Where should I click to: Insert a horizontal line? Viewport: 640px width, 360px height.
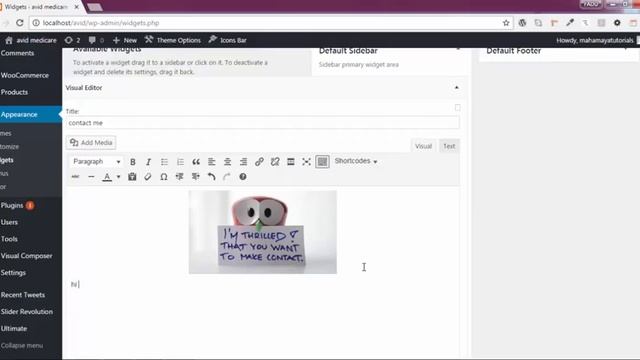pyautogui.click(x=91, y=177)
